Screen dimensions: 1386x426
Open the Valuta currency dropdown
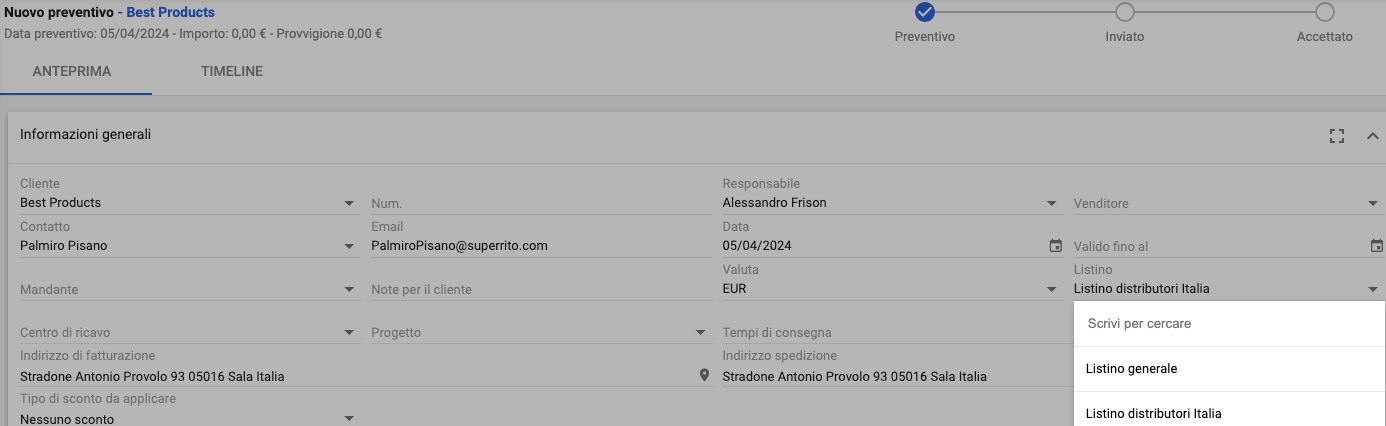[1052, 289]
